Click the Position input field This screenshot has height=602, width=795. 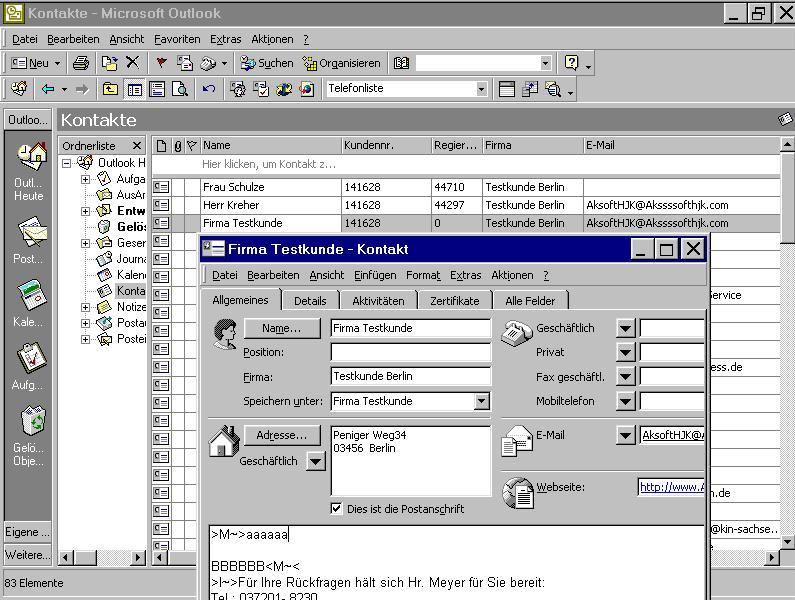(x=410, y=352)
